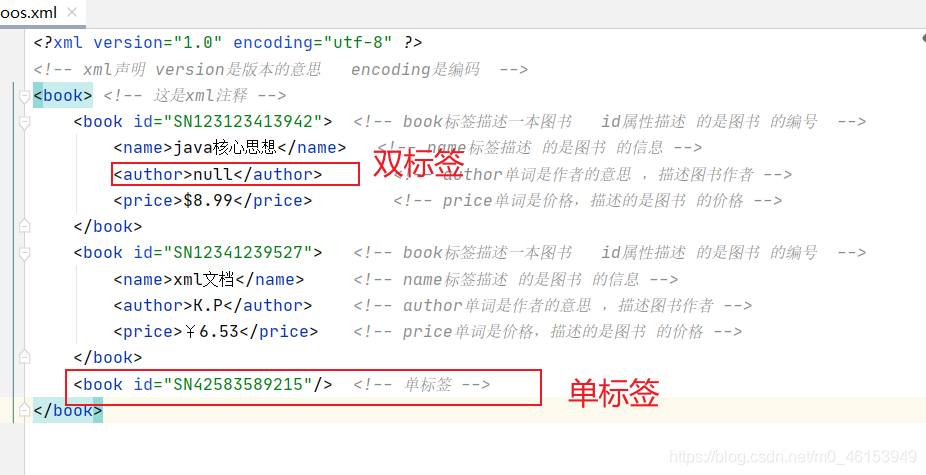Toggle fold marker at </book> below $8.99 price
926x475 pixels.
click(24, 226)
